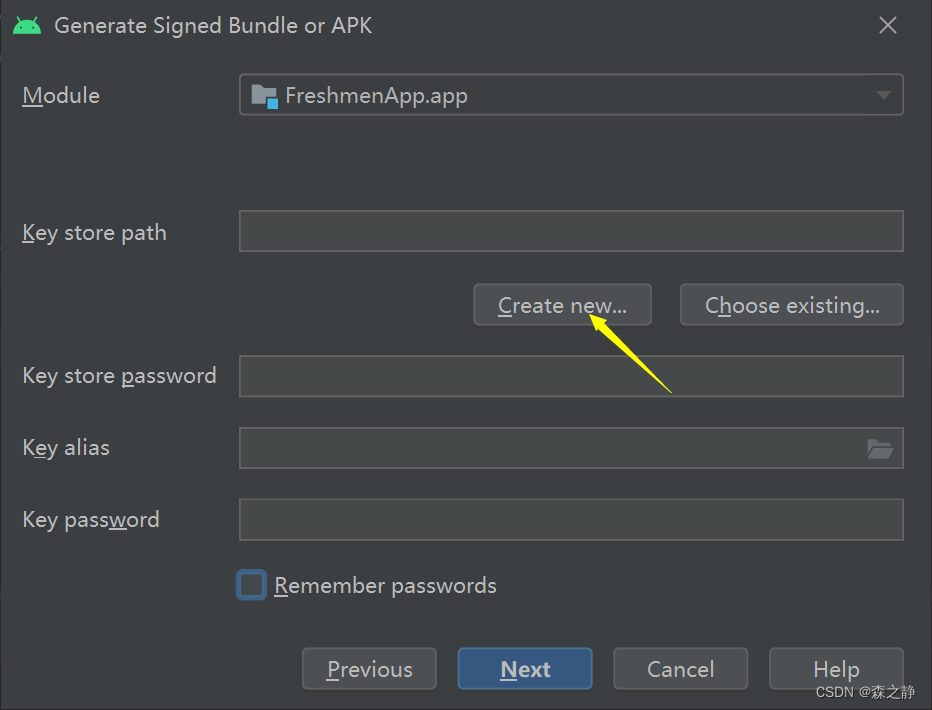The width and height of the screenshot is (932, 710).
Task: Click Create new to make a keystore
Action: (562, 305)
